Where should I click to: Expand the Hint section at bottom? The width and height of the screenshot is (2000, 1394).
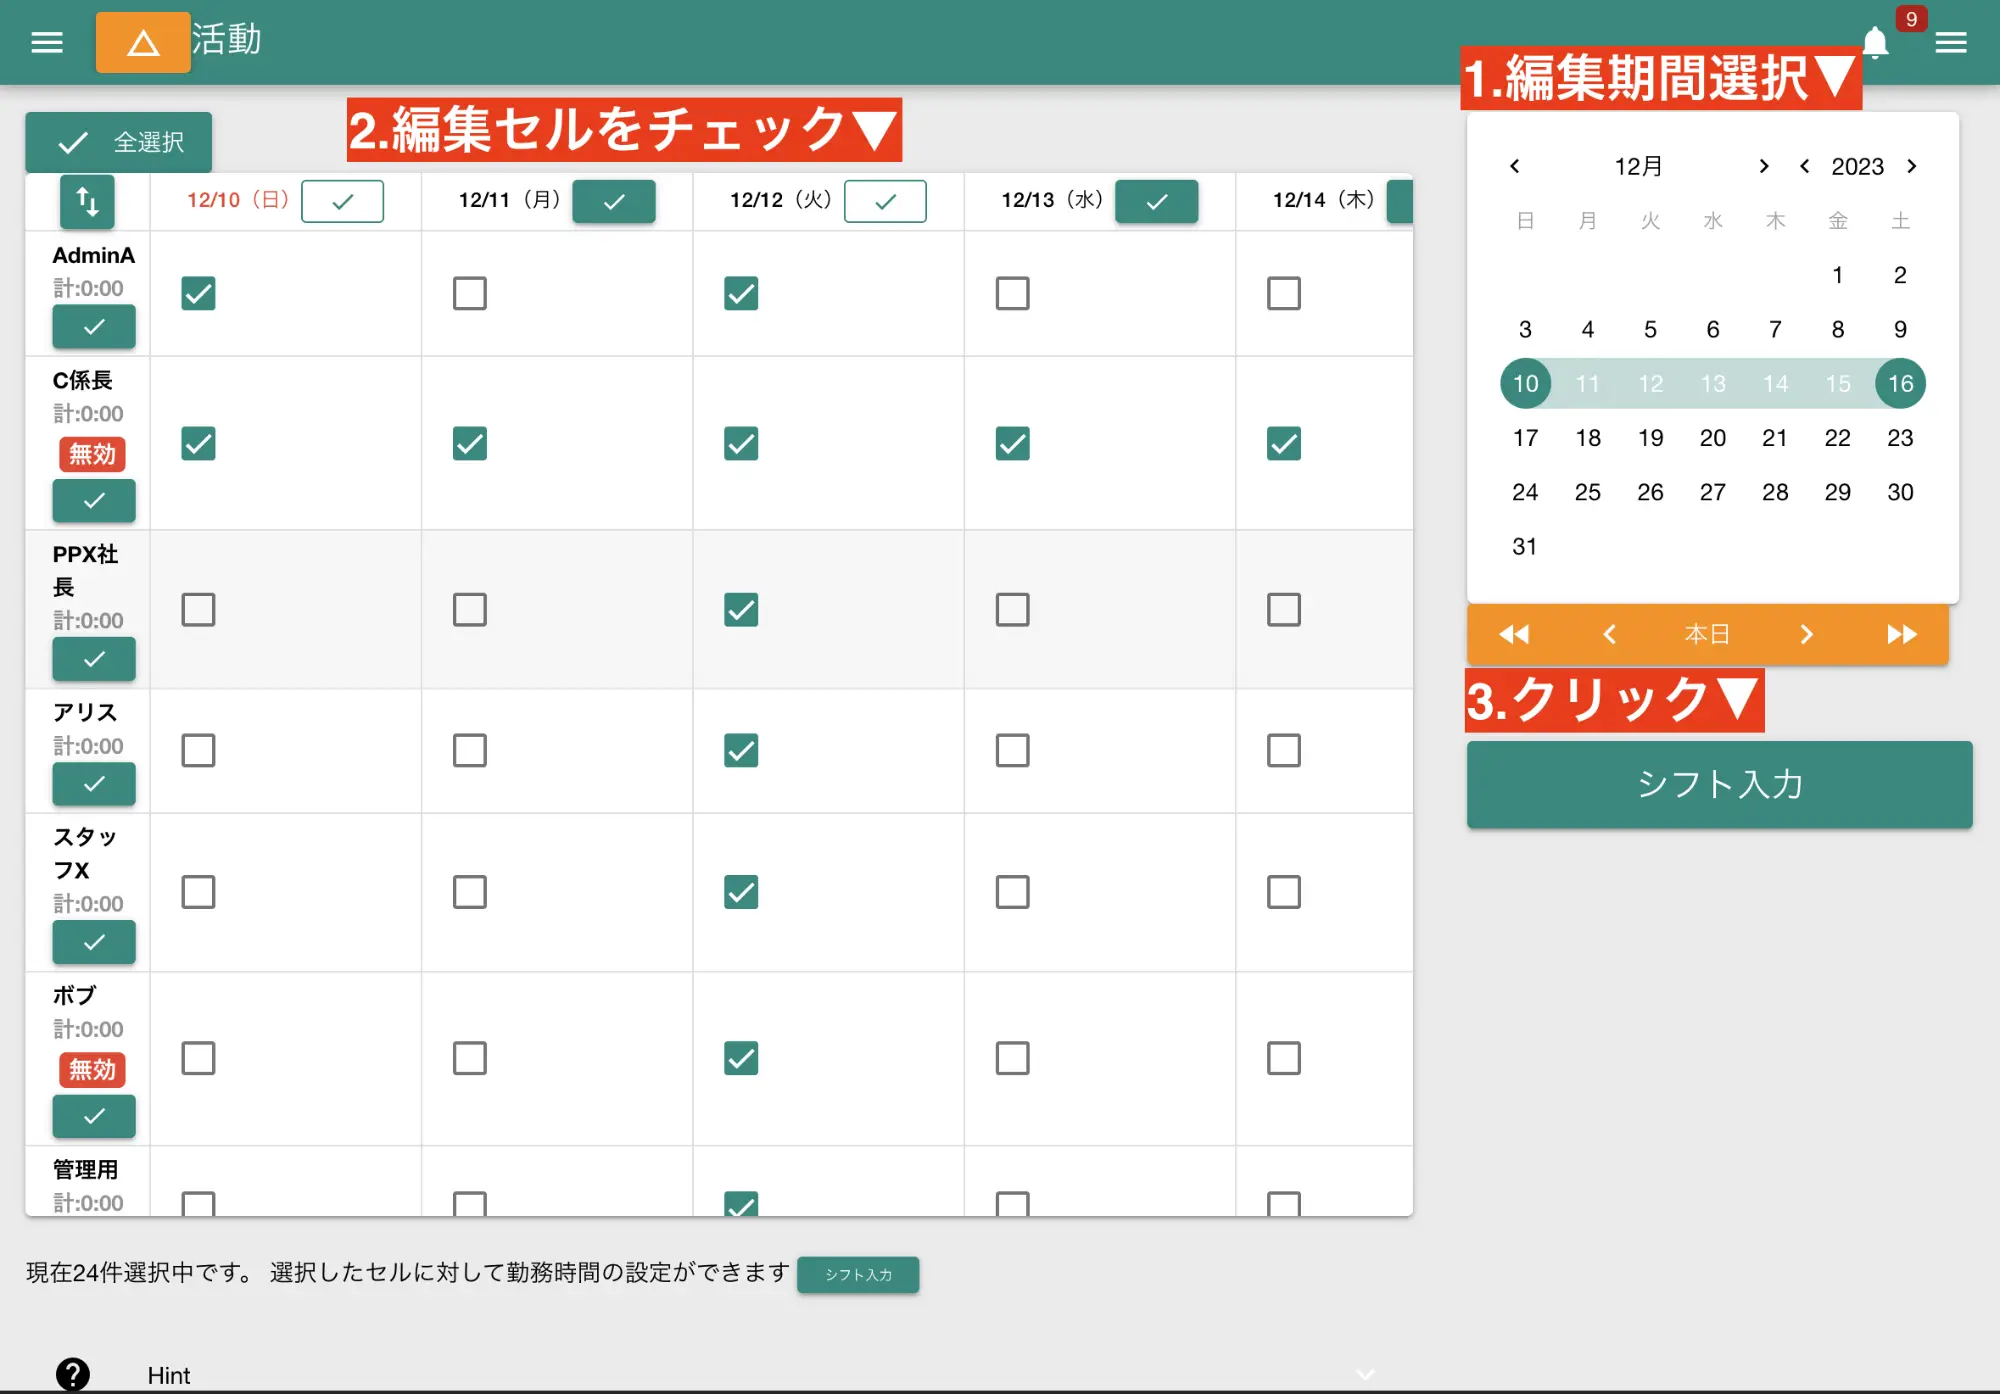click(x=1363, y=1373)
